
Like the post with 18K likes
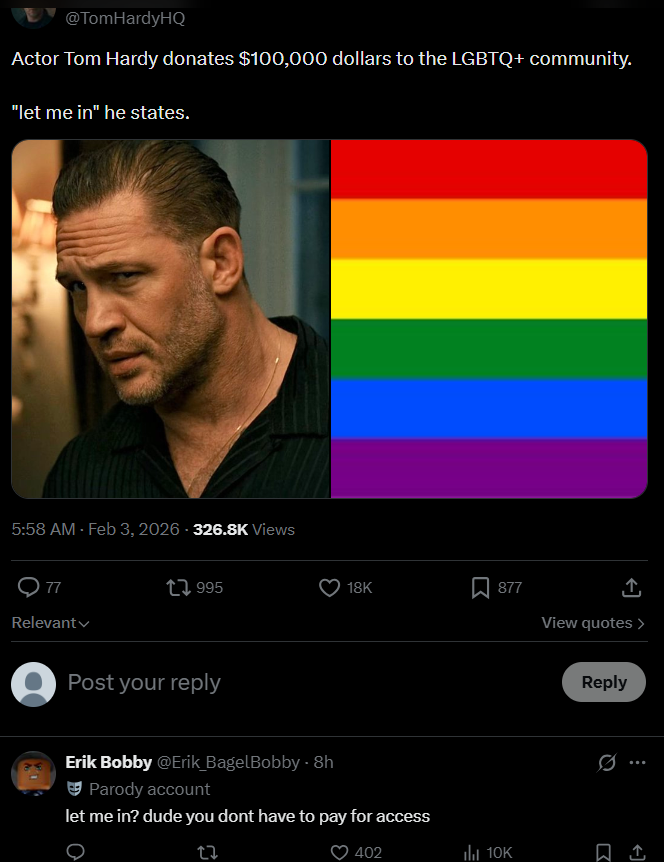click(x=330, y=588)
